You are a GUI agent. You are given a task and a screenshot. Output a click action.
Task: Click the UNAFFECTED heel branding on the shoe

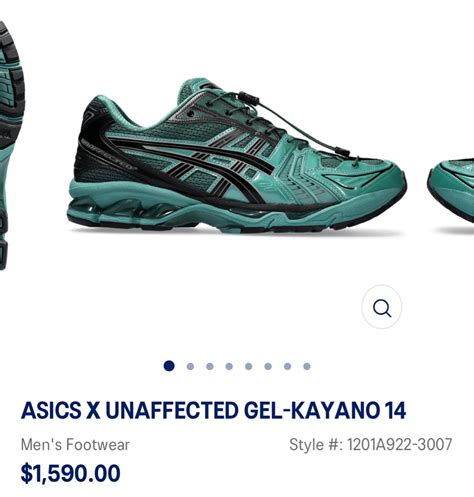[108, 155]
